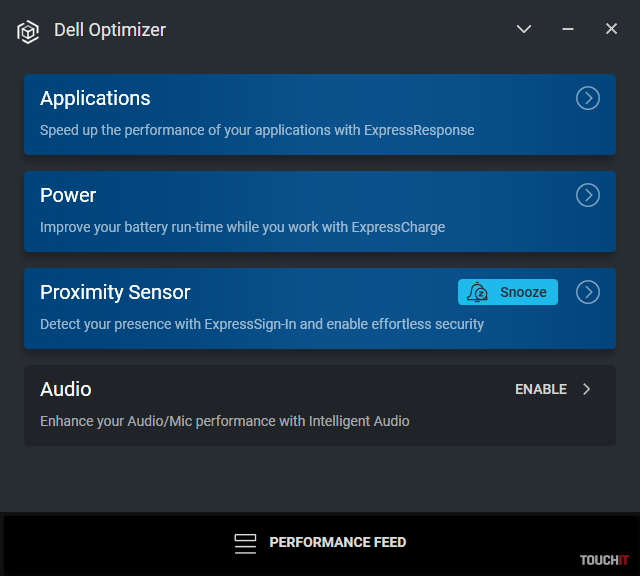Open Proximity Sensor via circled arrow icon

(588, 292)
